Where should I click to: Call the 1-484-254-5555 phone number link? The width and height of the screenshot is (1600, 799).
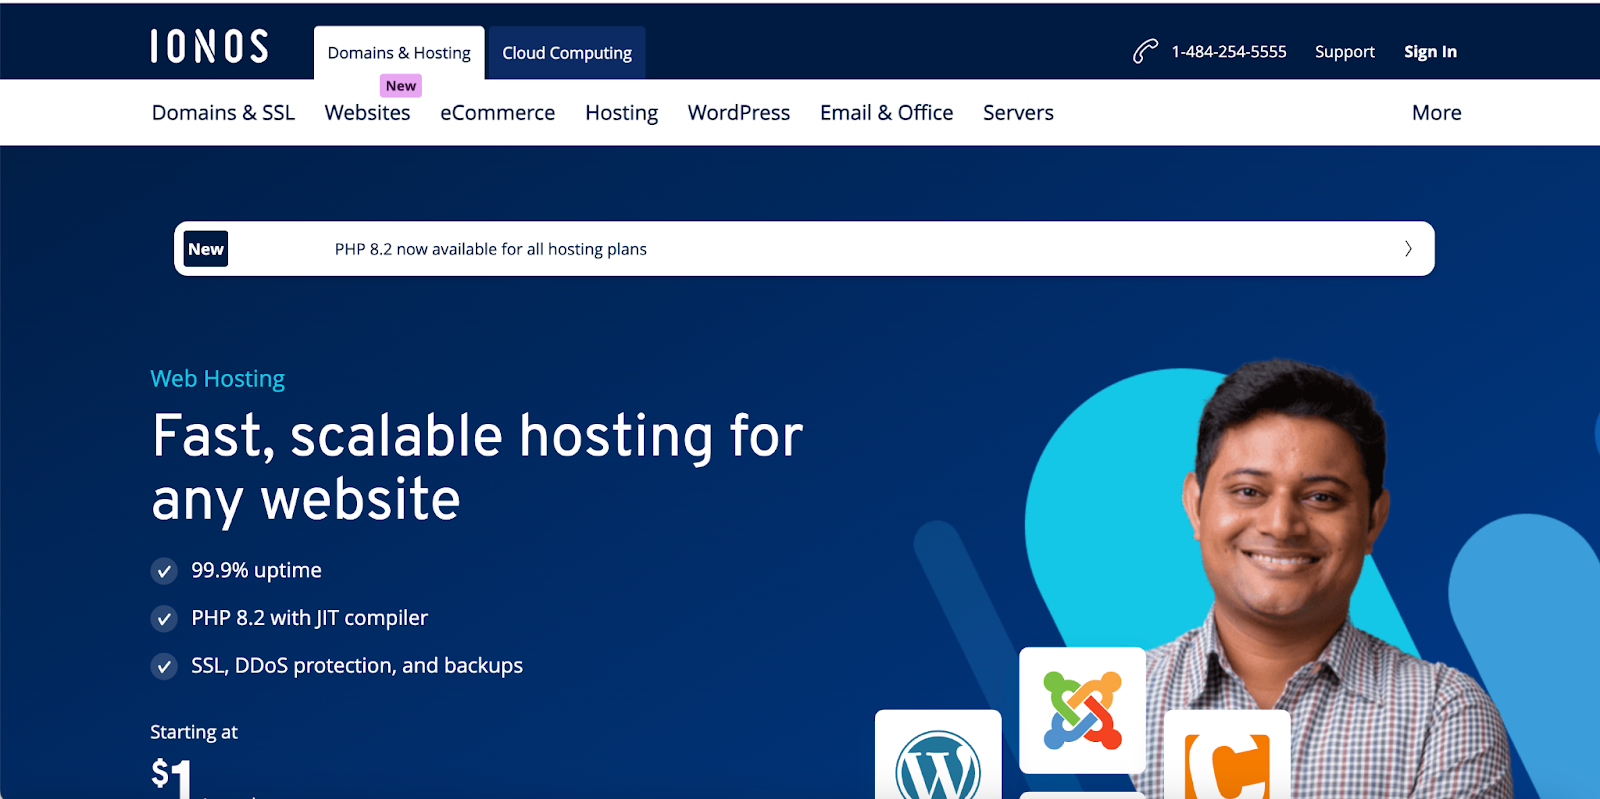1229,52
